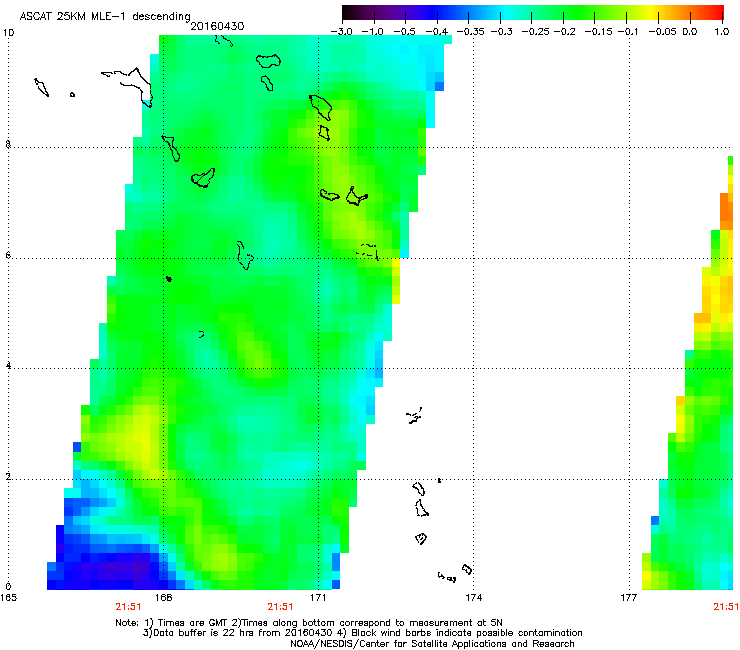Click latitude axis label 0
The height and width of the screenshot is (650, 740).
tap(8, 587)
